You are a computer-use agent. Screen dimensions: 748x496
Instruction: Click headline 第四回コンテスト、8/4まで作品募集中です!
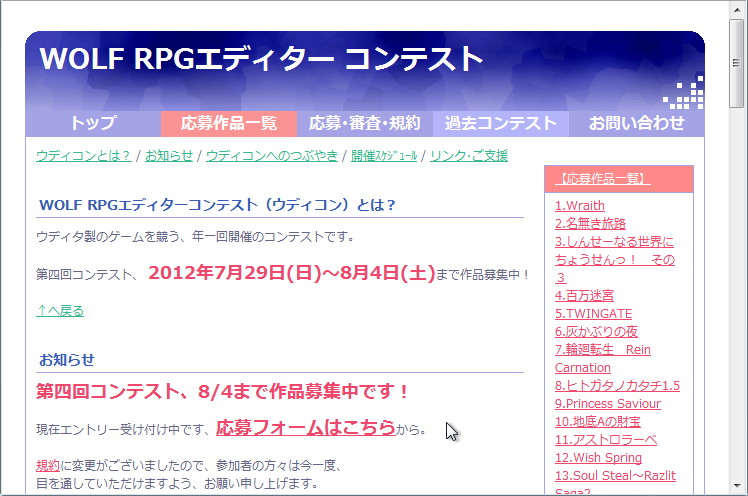click(223, 392)
